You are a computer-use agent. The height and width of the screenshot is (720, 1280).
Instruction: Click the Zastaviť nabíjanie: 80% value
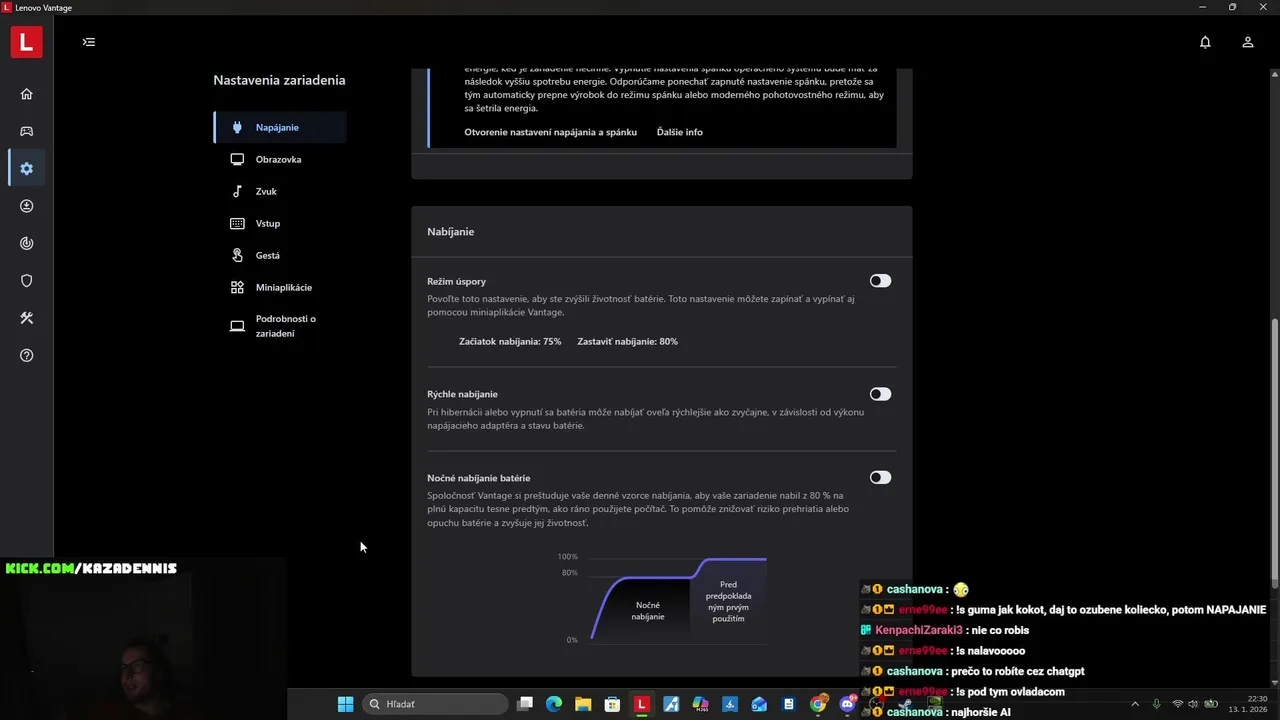click(x=627, y=342)
